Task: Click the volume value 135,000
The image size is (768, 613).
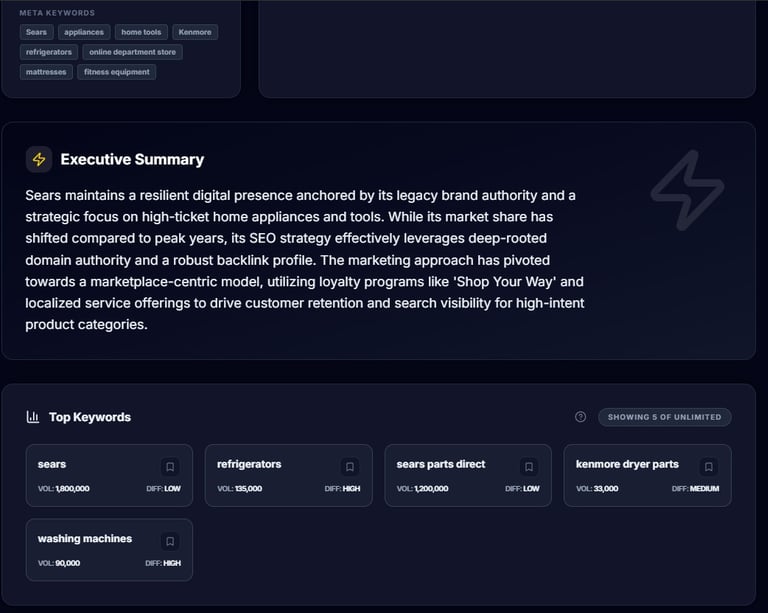Action: [x=248, y=489]
